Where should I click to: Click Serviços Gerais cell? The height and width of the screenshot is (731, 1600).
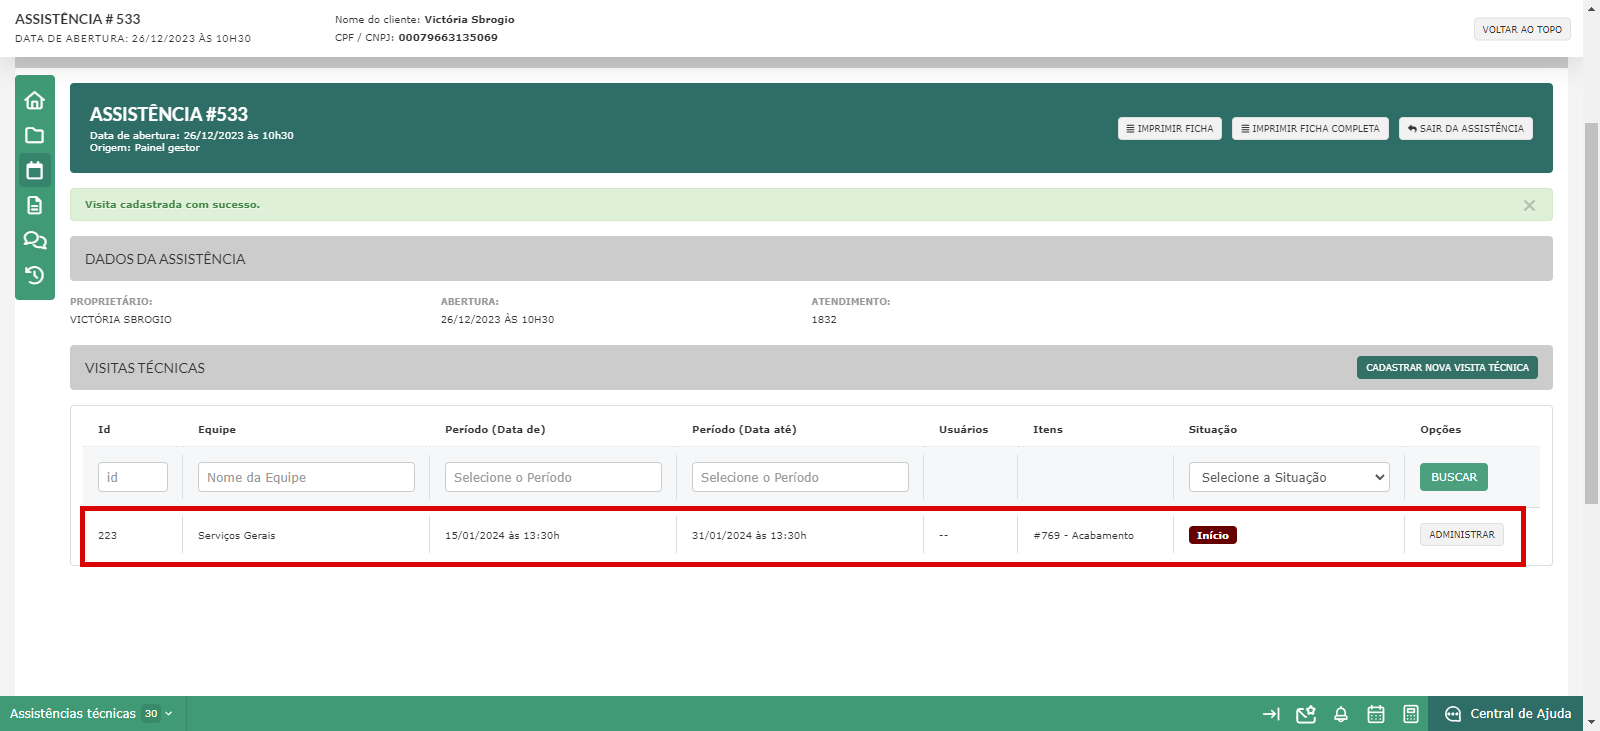(x=237, y=536)
